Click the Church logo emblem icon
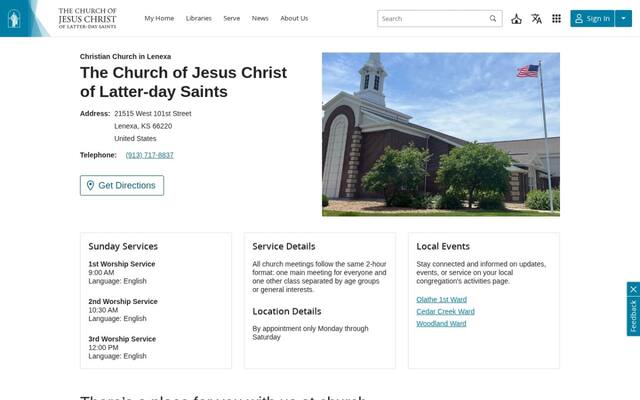This screenshot has height=400, width=640. click(14, 19)
